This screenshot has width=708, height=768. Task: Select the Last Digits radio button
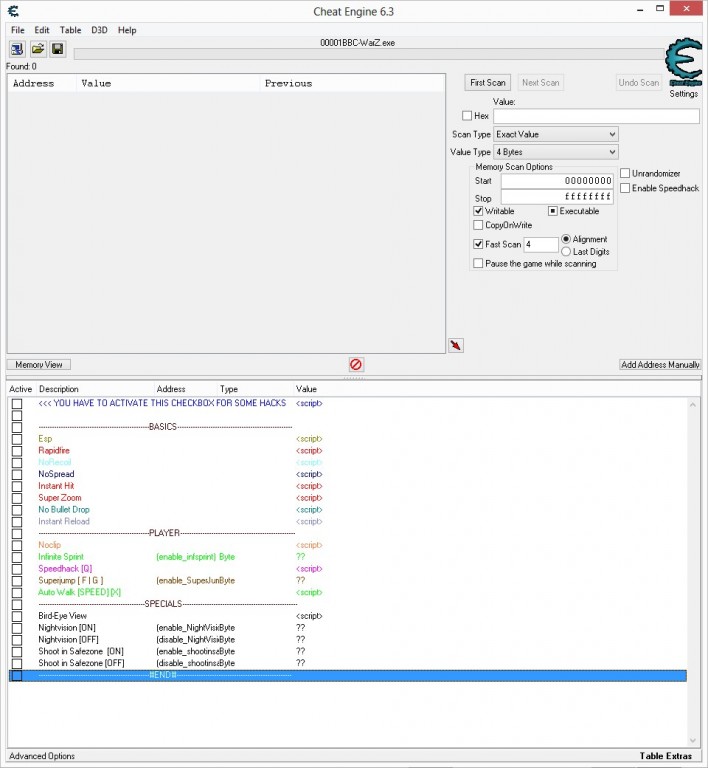click(567, 252)
